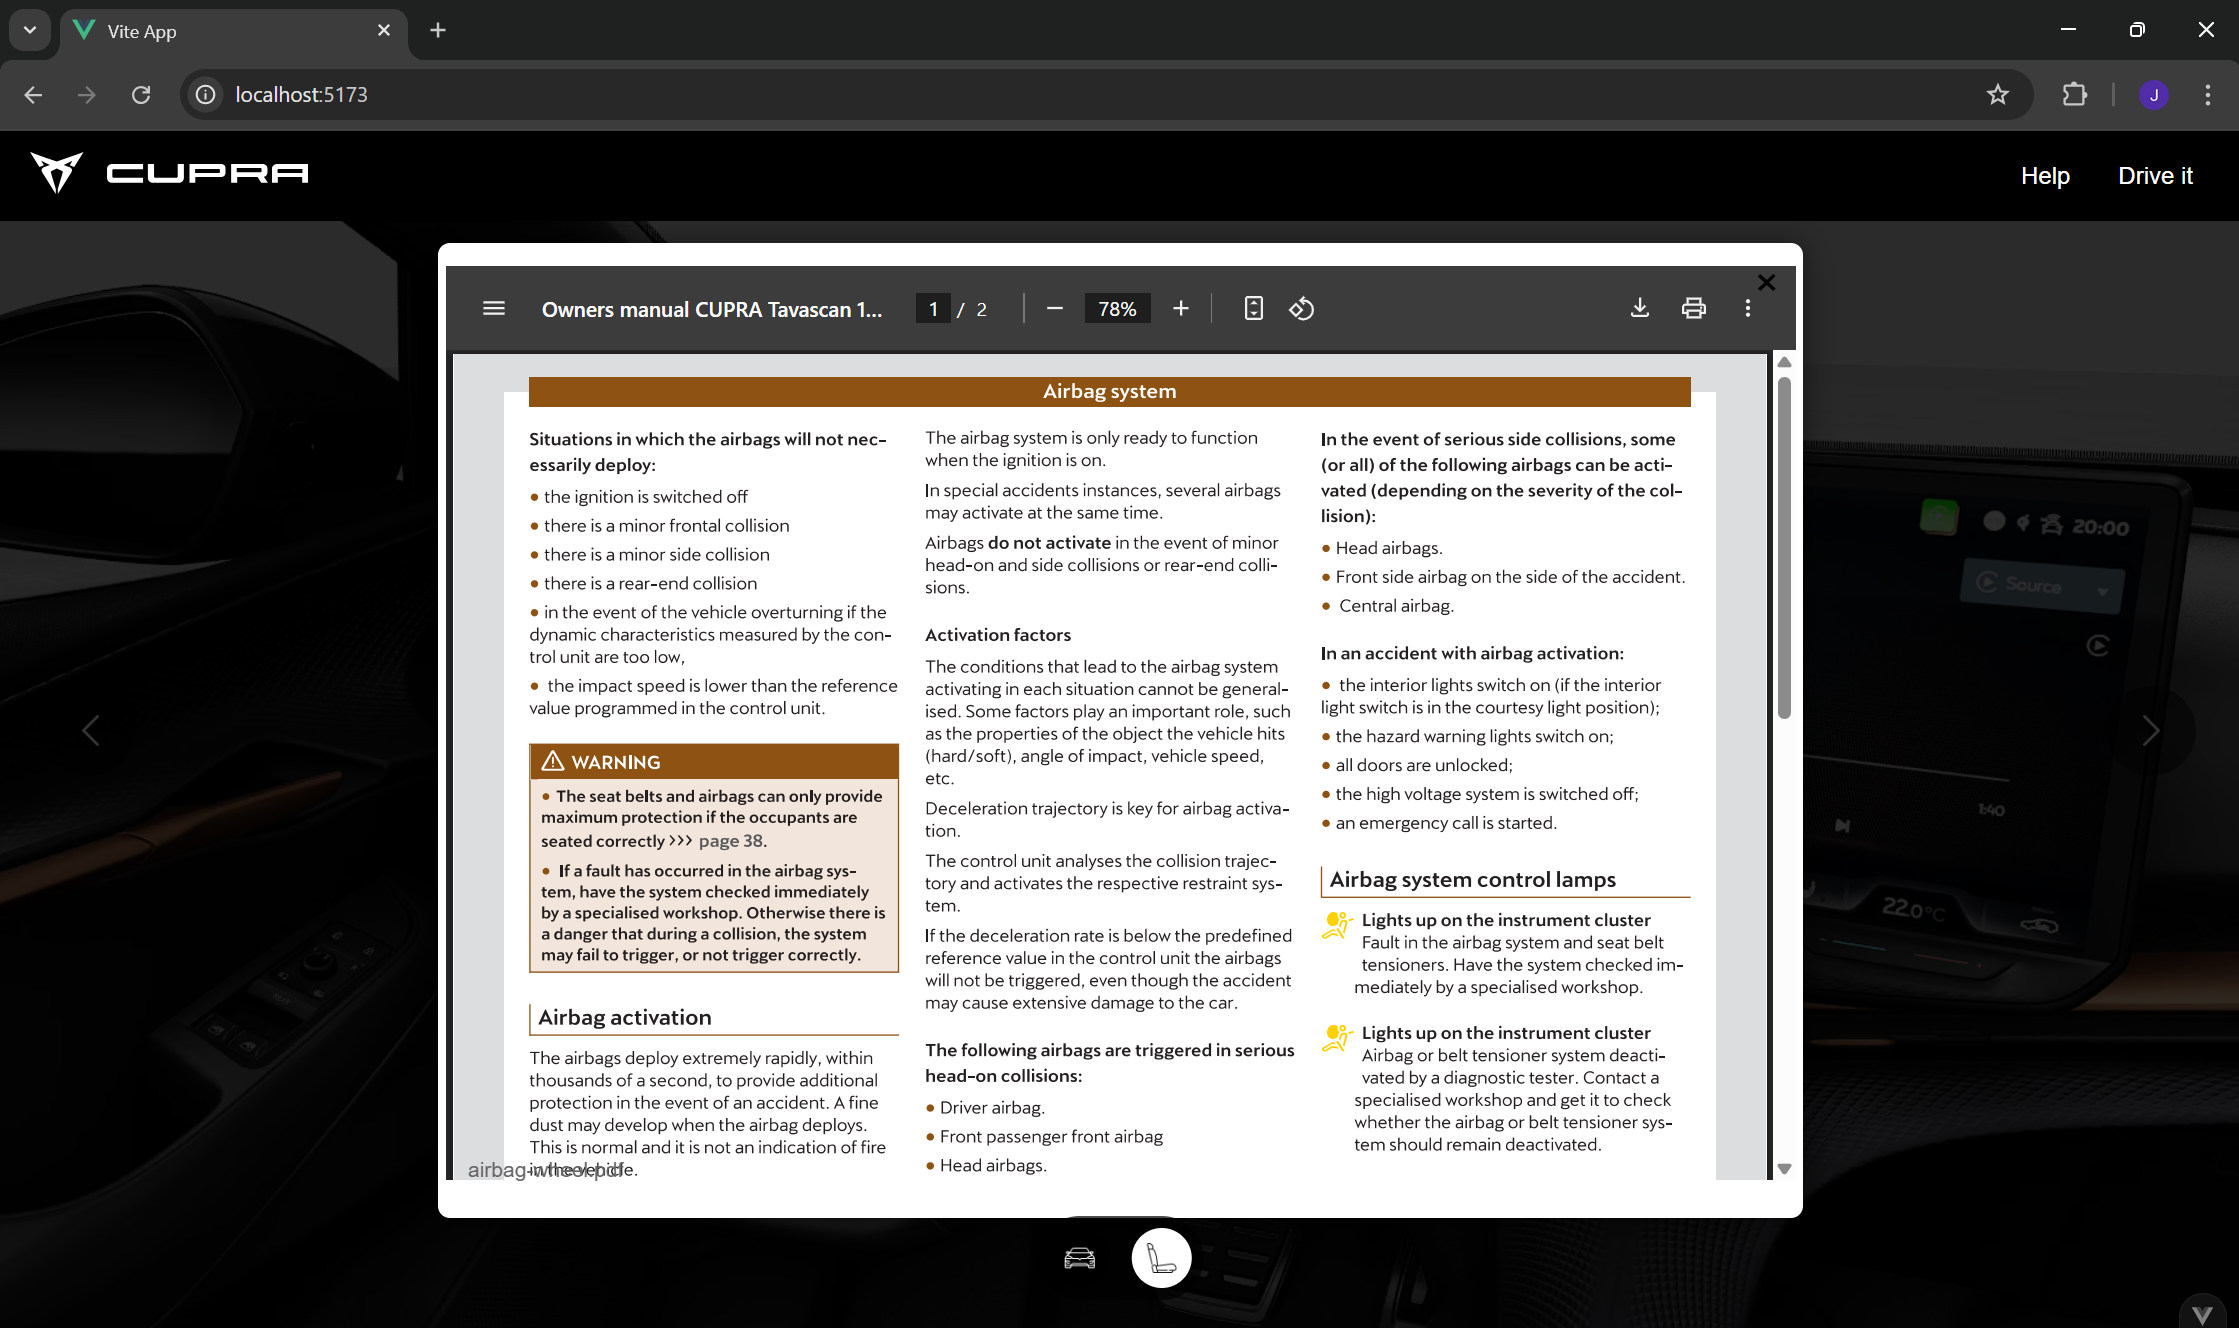
Task: Open the Help menu item
Action: coord(2045,176)
